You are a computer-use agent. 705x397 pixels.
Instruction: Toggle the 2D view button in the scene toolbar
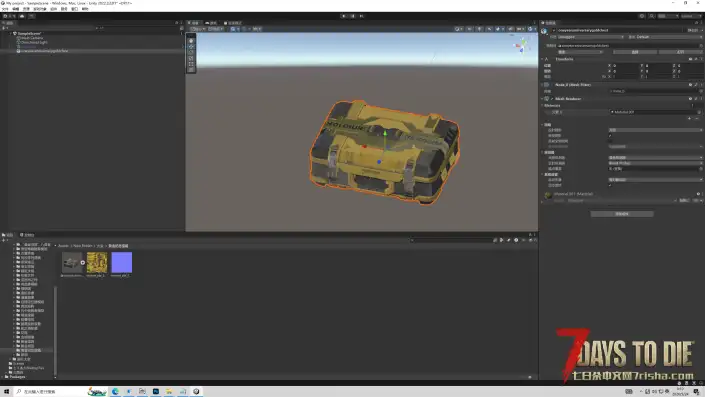click(x=469, y=29)
